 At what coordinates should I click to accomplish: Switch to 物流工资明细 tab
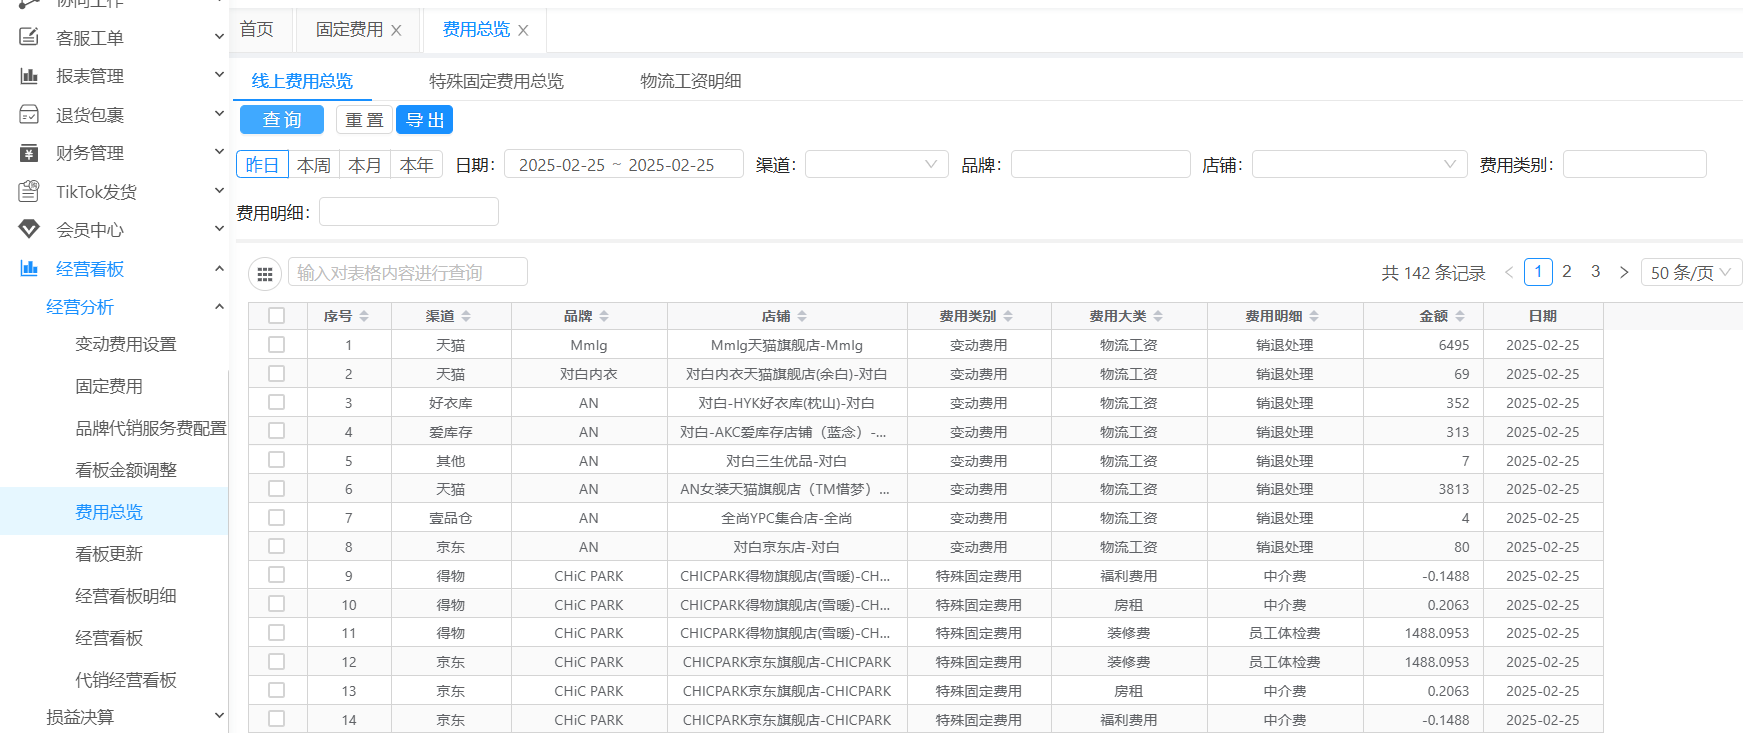[690, 81]
